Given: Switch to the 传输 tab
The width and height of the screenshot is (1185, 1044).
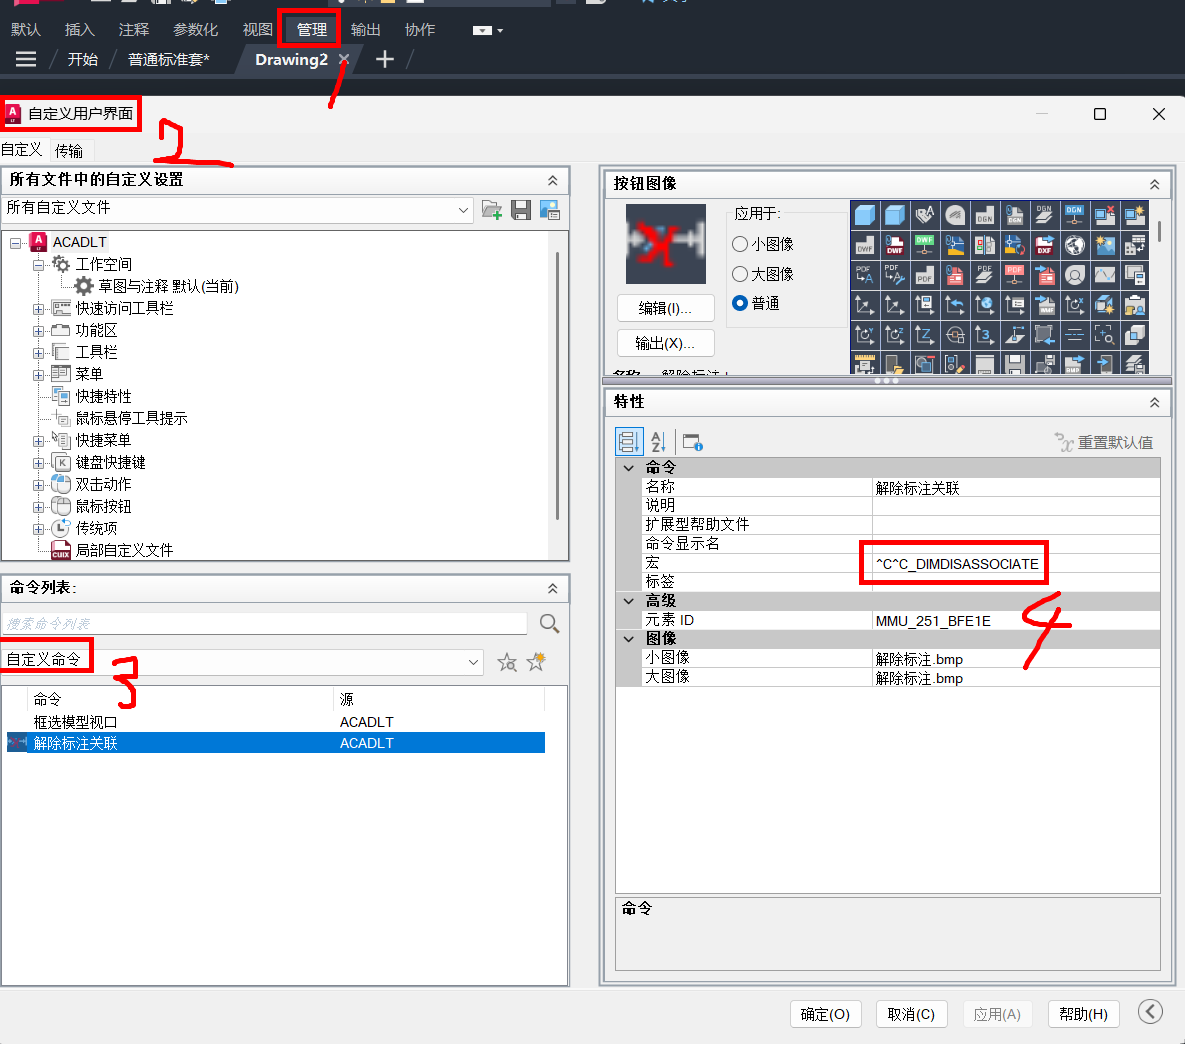Looking at the screenshot, I should [x=69, y=151].
